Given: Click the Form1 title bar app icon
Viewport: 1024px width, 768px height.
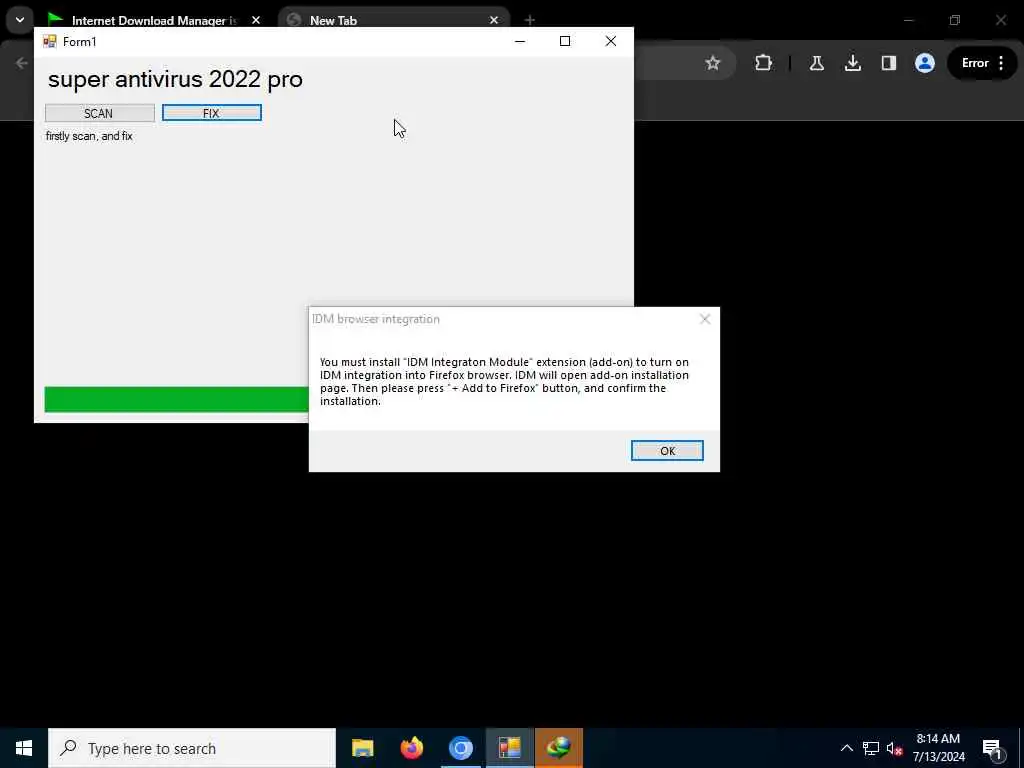Looking at the screenshot, I should tap(50, 42).
